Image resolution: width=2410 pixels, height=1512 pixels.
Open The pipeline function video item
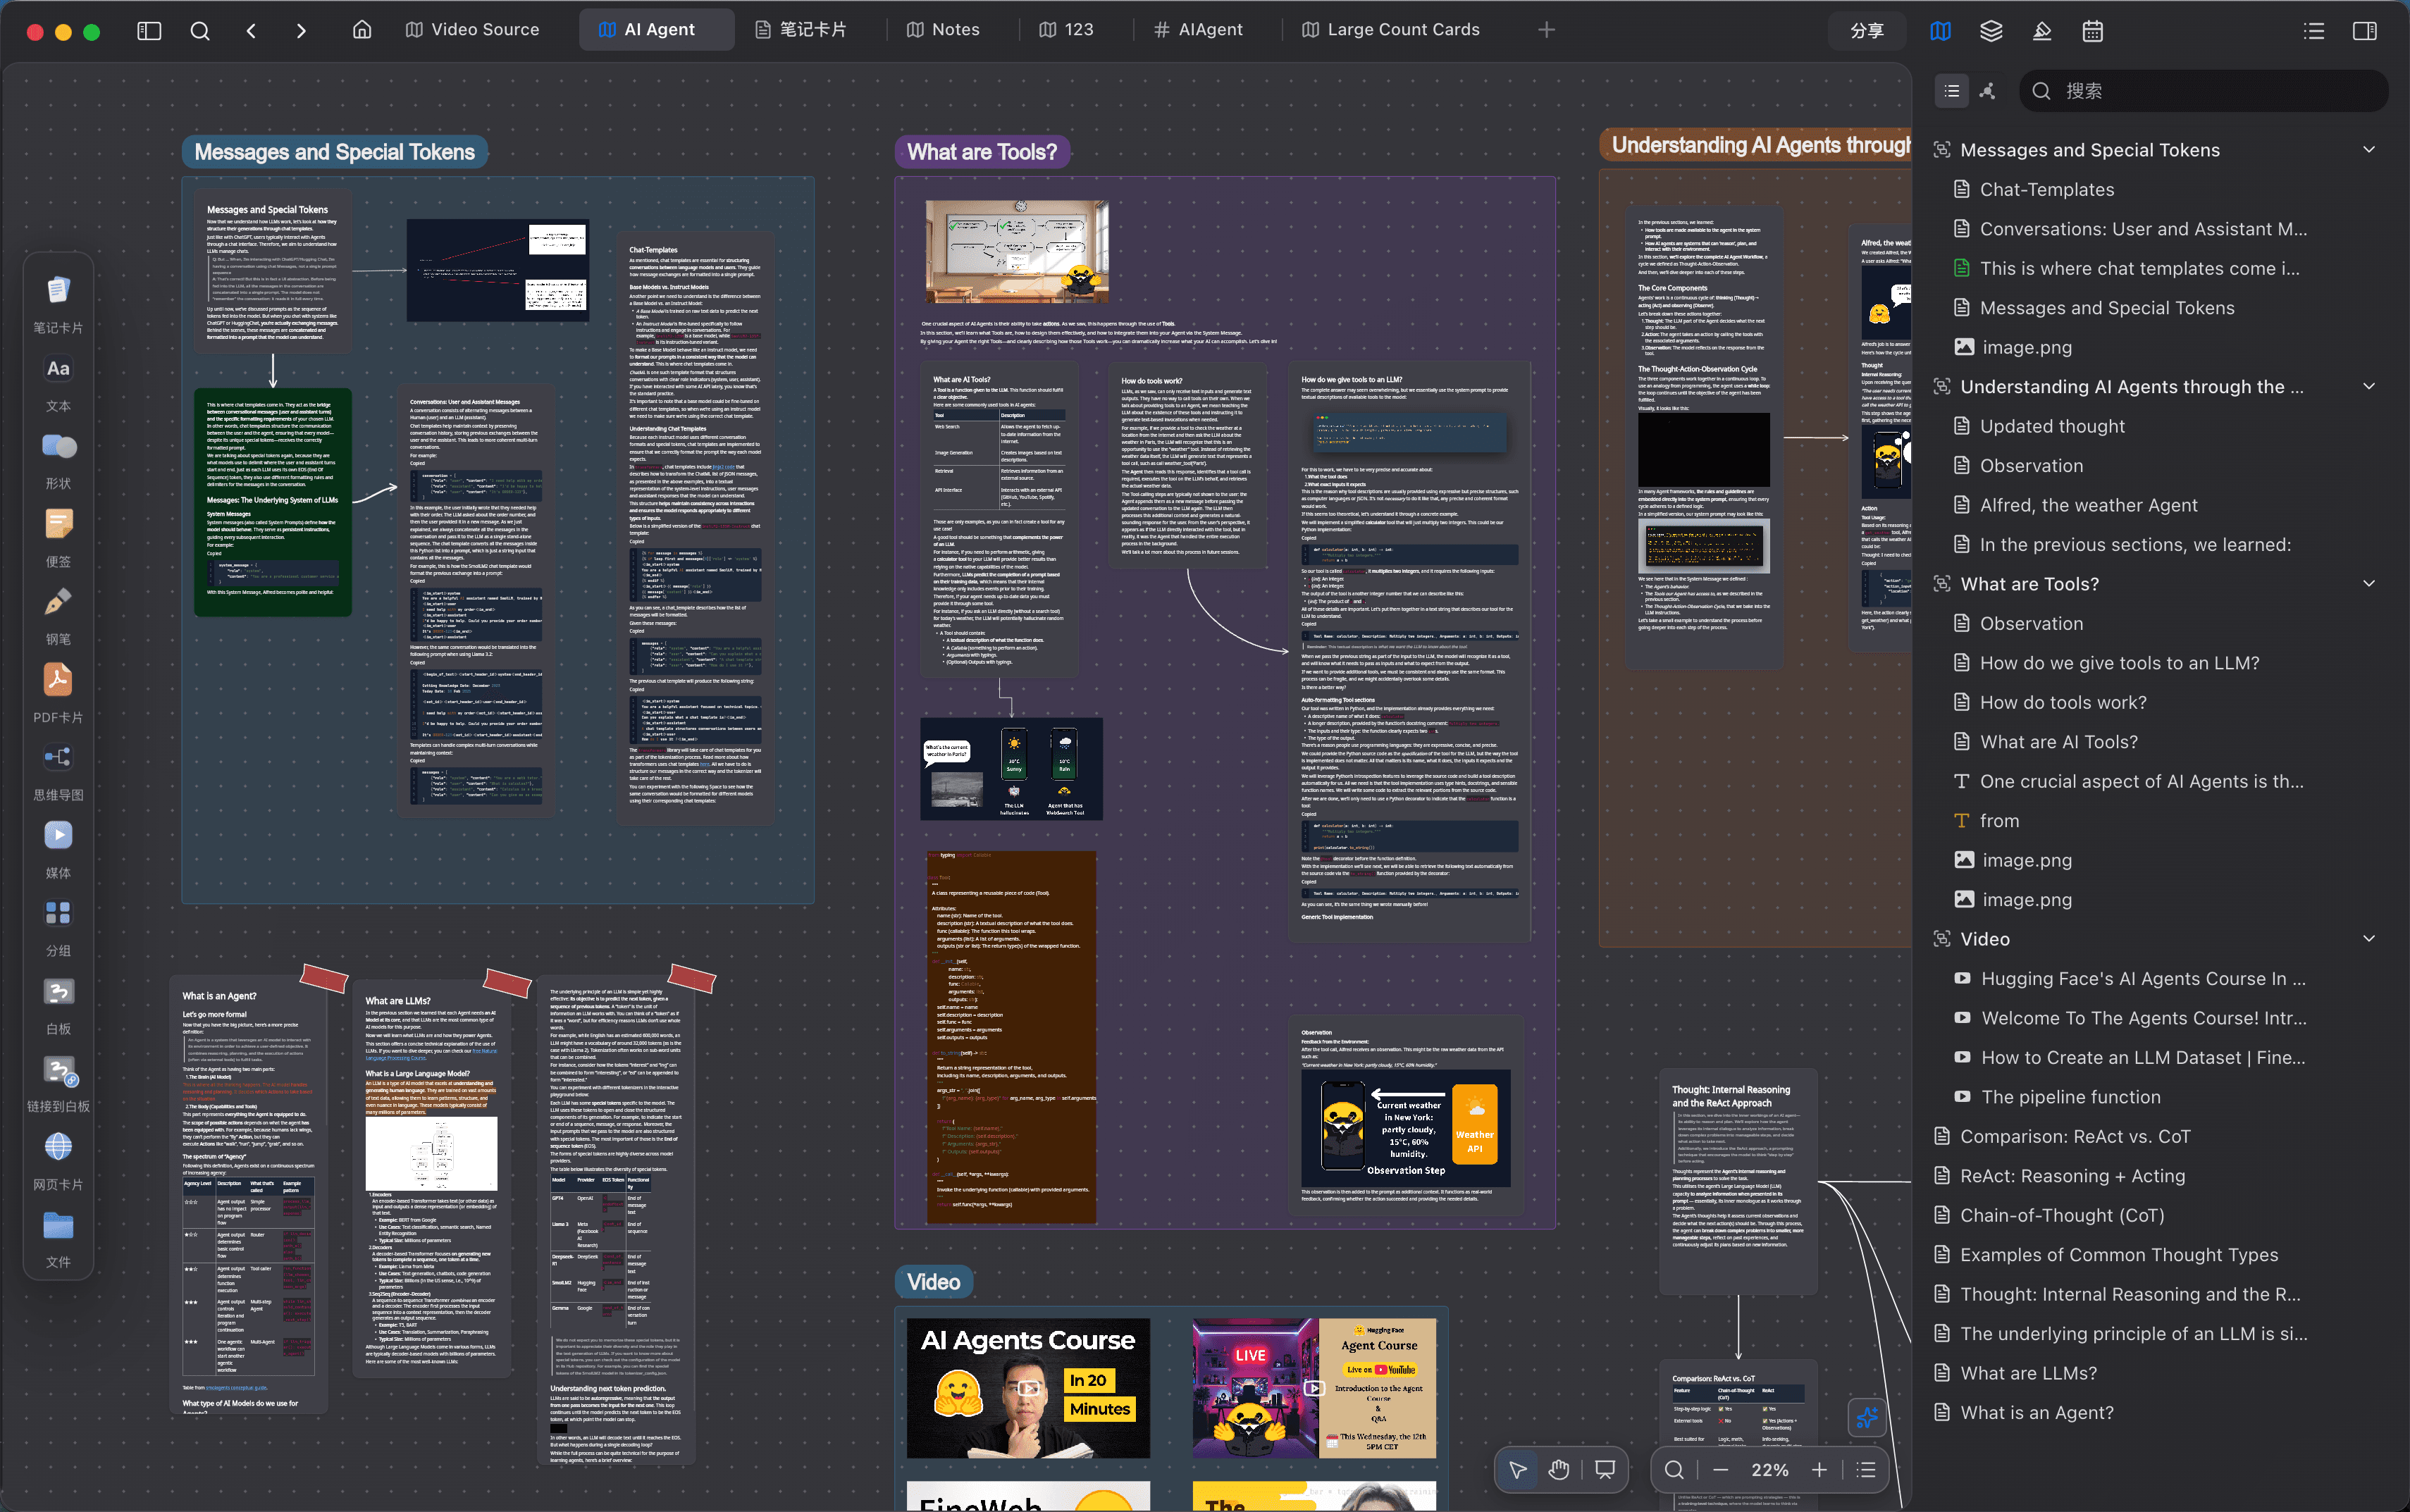2070,1097
